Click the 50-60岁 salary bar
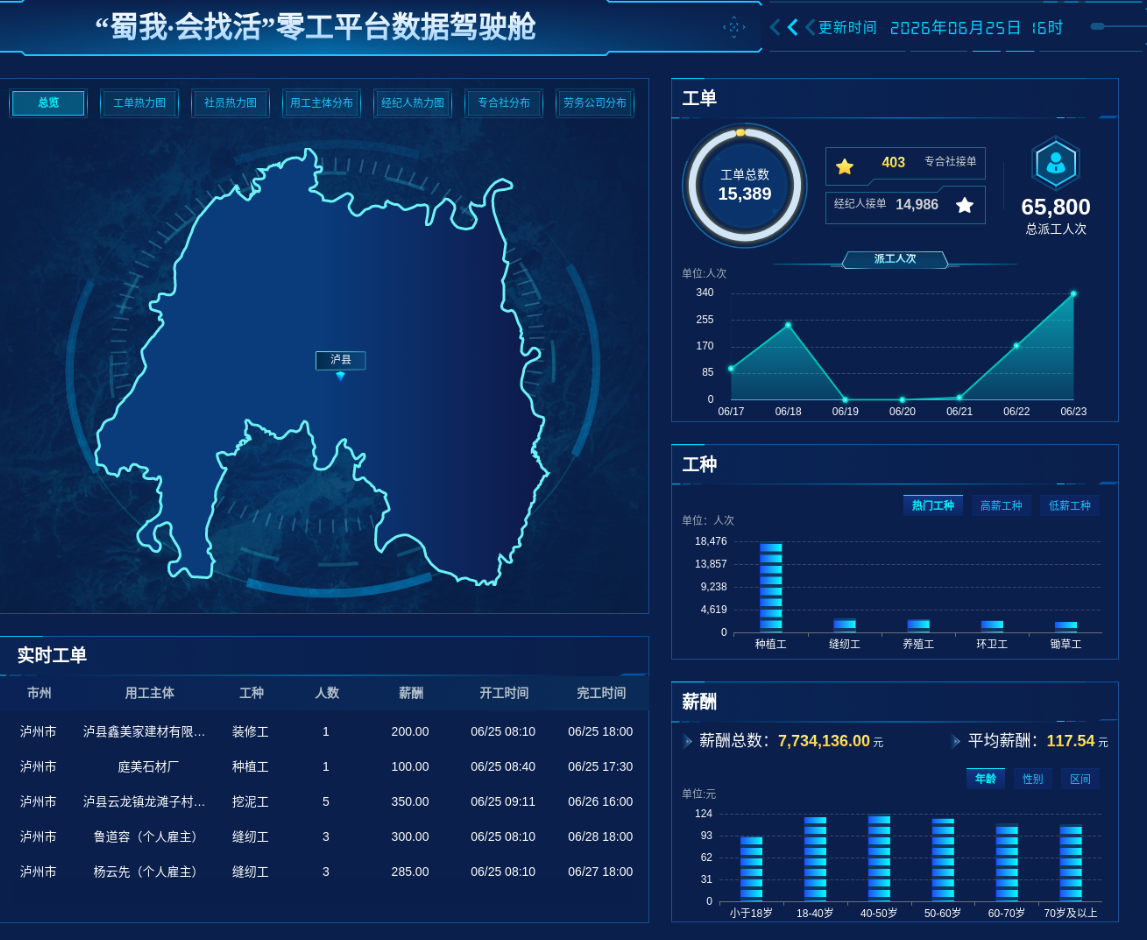Viewport: 1147px width, 940px height. pyautogui.click(x=943, y=859)
